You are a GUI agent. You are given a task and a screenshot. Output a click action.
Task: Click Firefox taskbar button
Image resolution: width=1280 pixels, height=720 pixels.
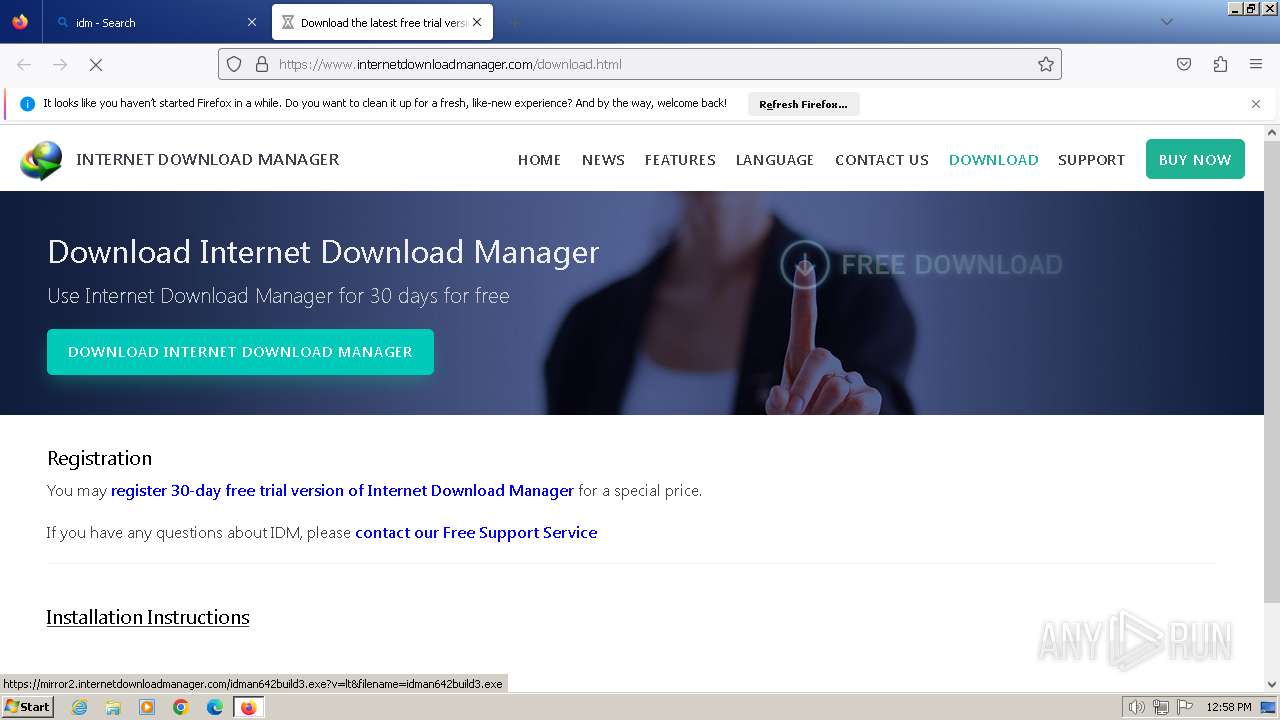click(x=248, y=707)
